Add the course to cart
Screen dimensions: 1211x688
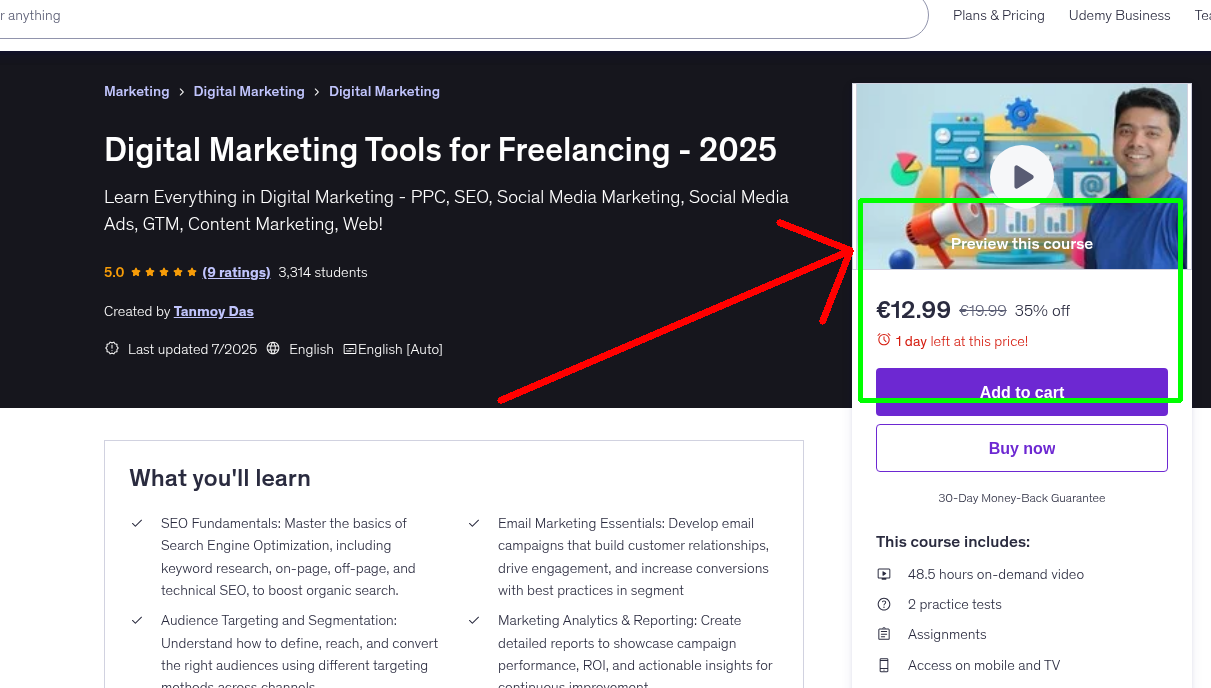point(1021,392)
